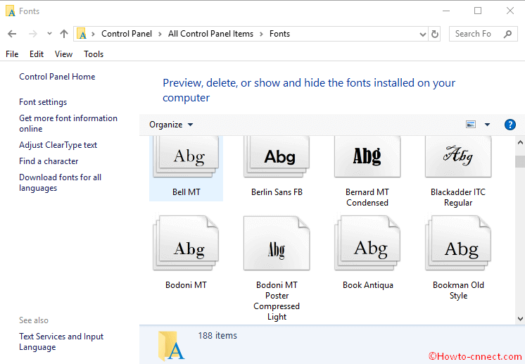Image resolution: width=525 pixels, height=364 pixels.
Task: Click the Fonts breadcrumb segment
Action: point(280,34)
